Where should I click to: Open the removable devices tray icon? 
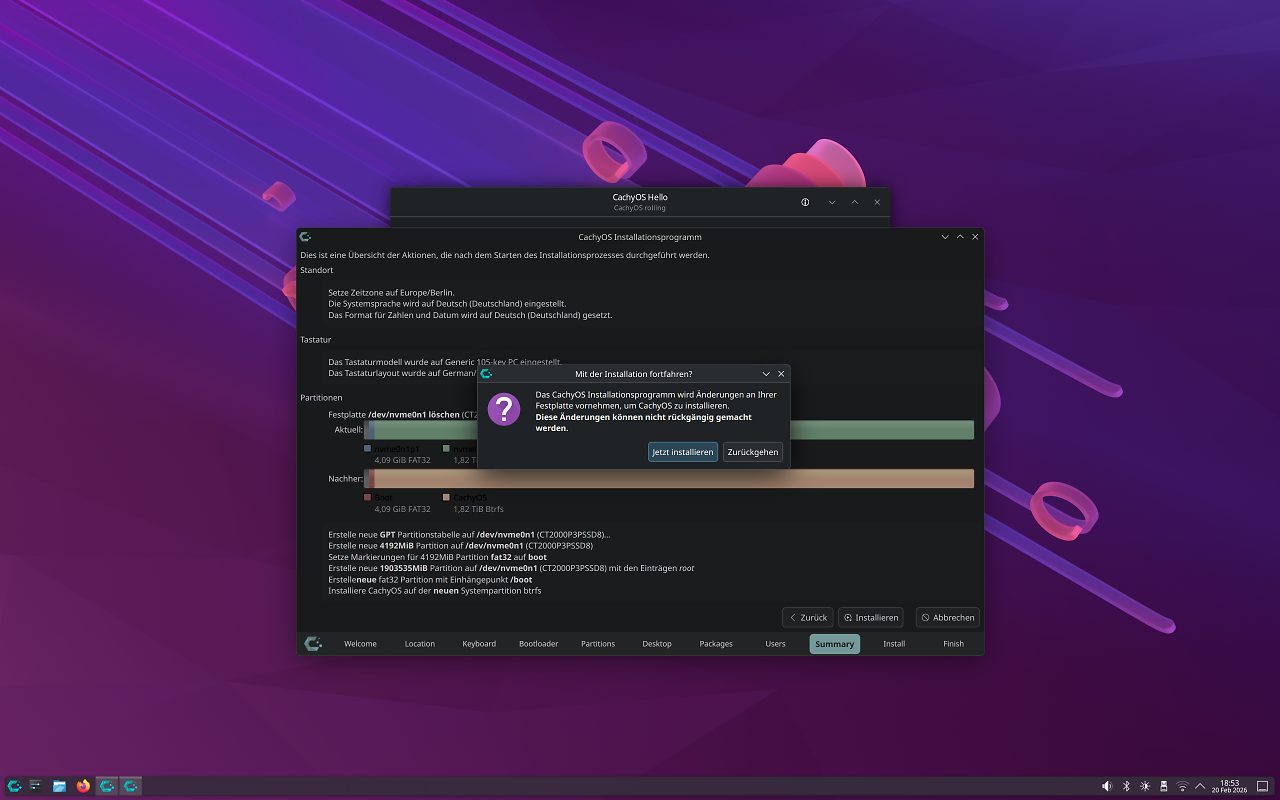[1164, 786]
